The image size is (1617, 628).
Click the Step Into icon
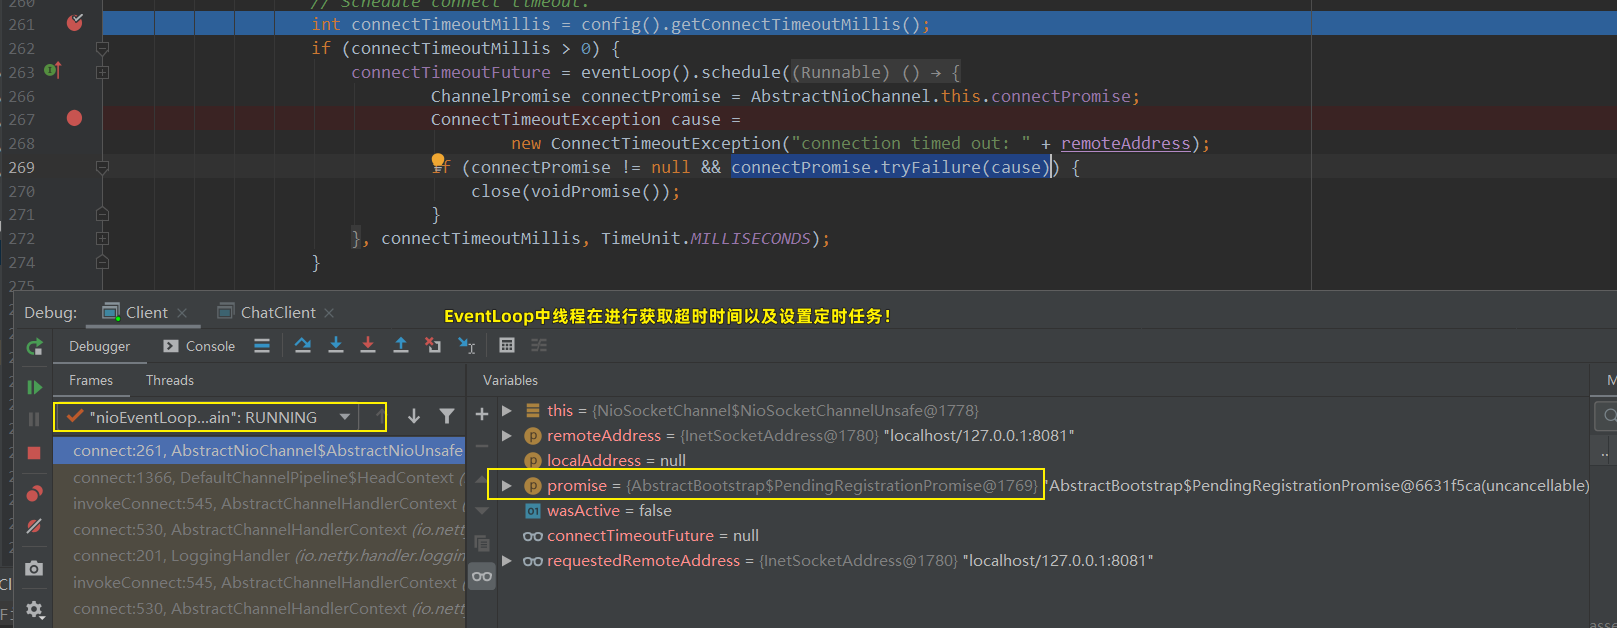pos(336,345)
